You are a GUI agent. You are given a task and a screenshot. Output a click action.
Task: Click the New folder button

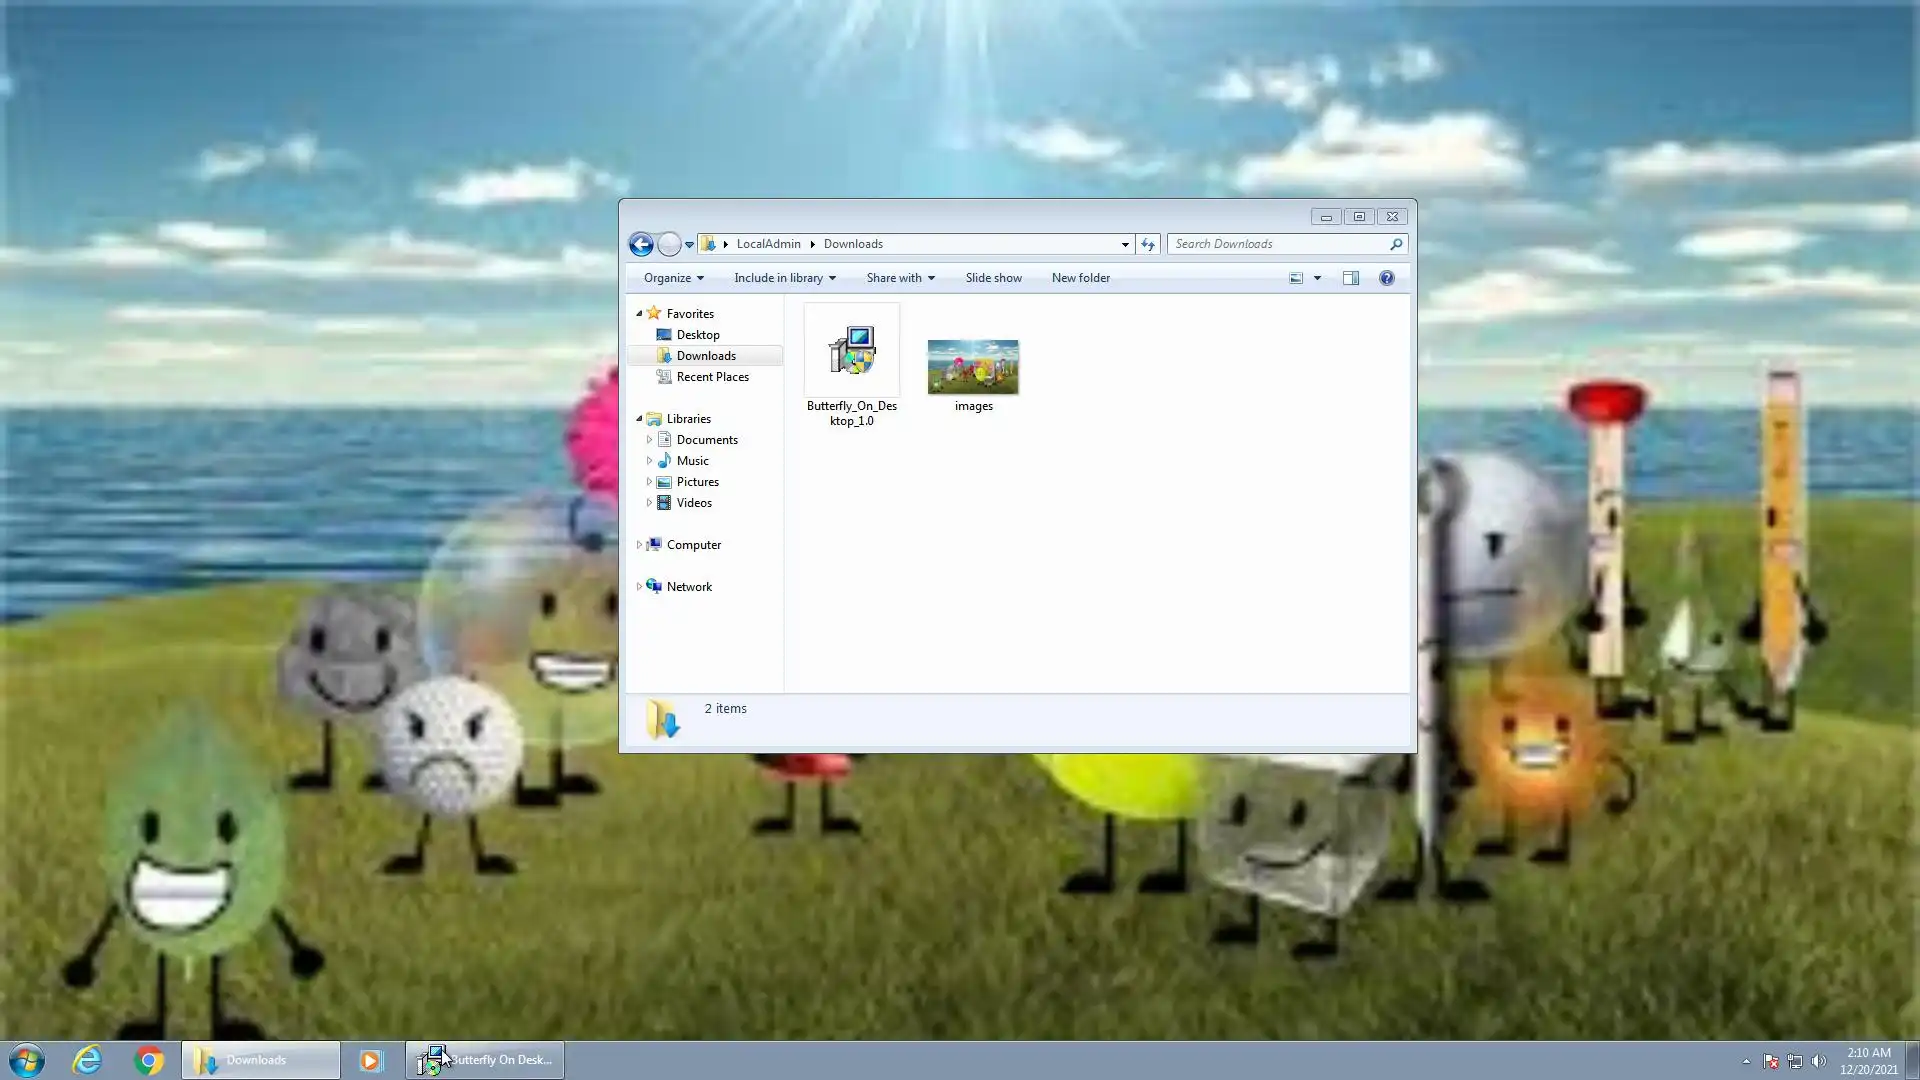click(1080, 278)
